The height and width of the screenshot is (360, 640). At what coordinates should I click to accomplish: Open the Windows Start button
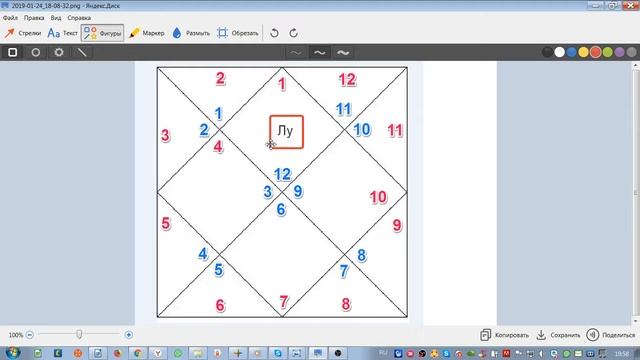pos(13,353)
